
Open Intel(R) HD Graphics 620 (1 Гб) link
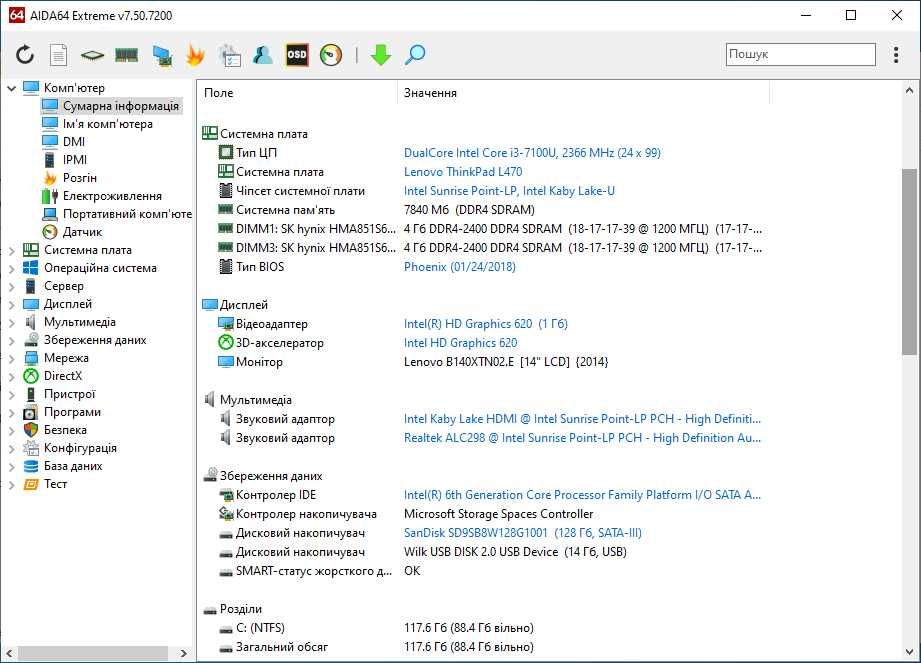[x=486, y=324]
